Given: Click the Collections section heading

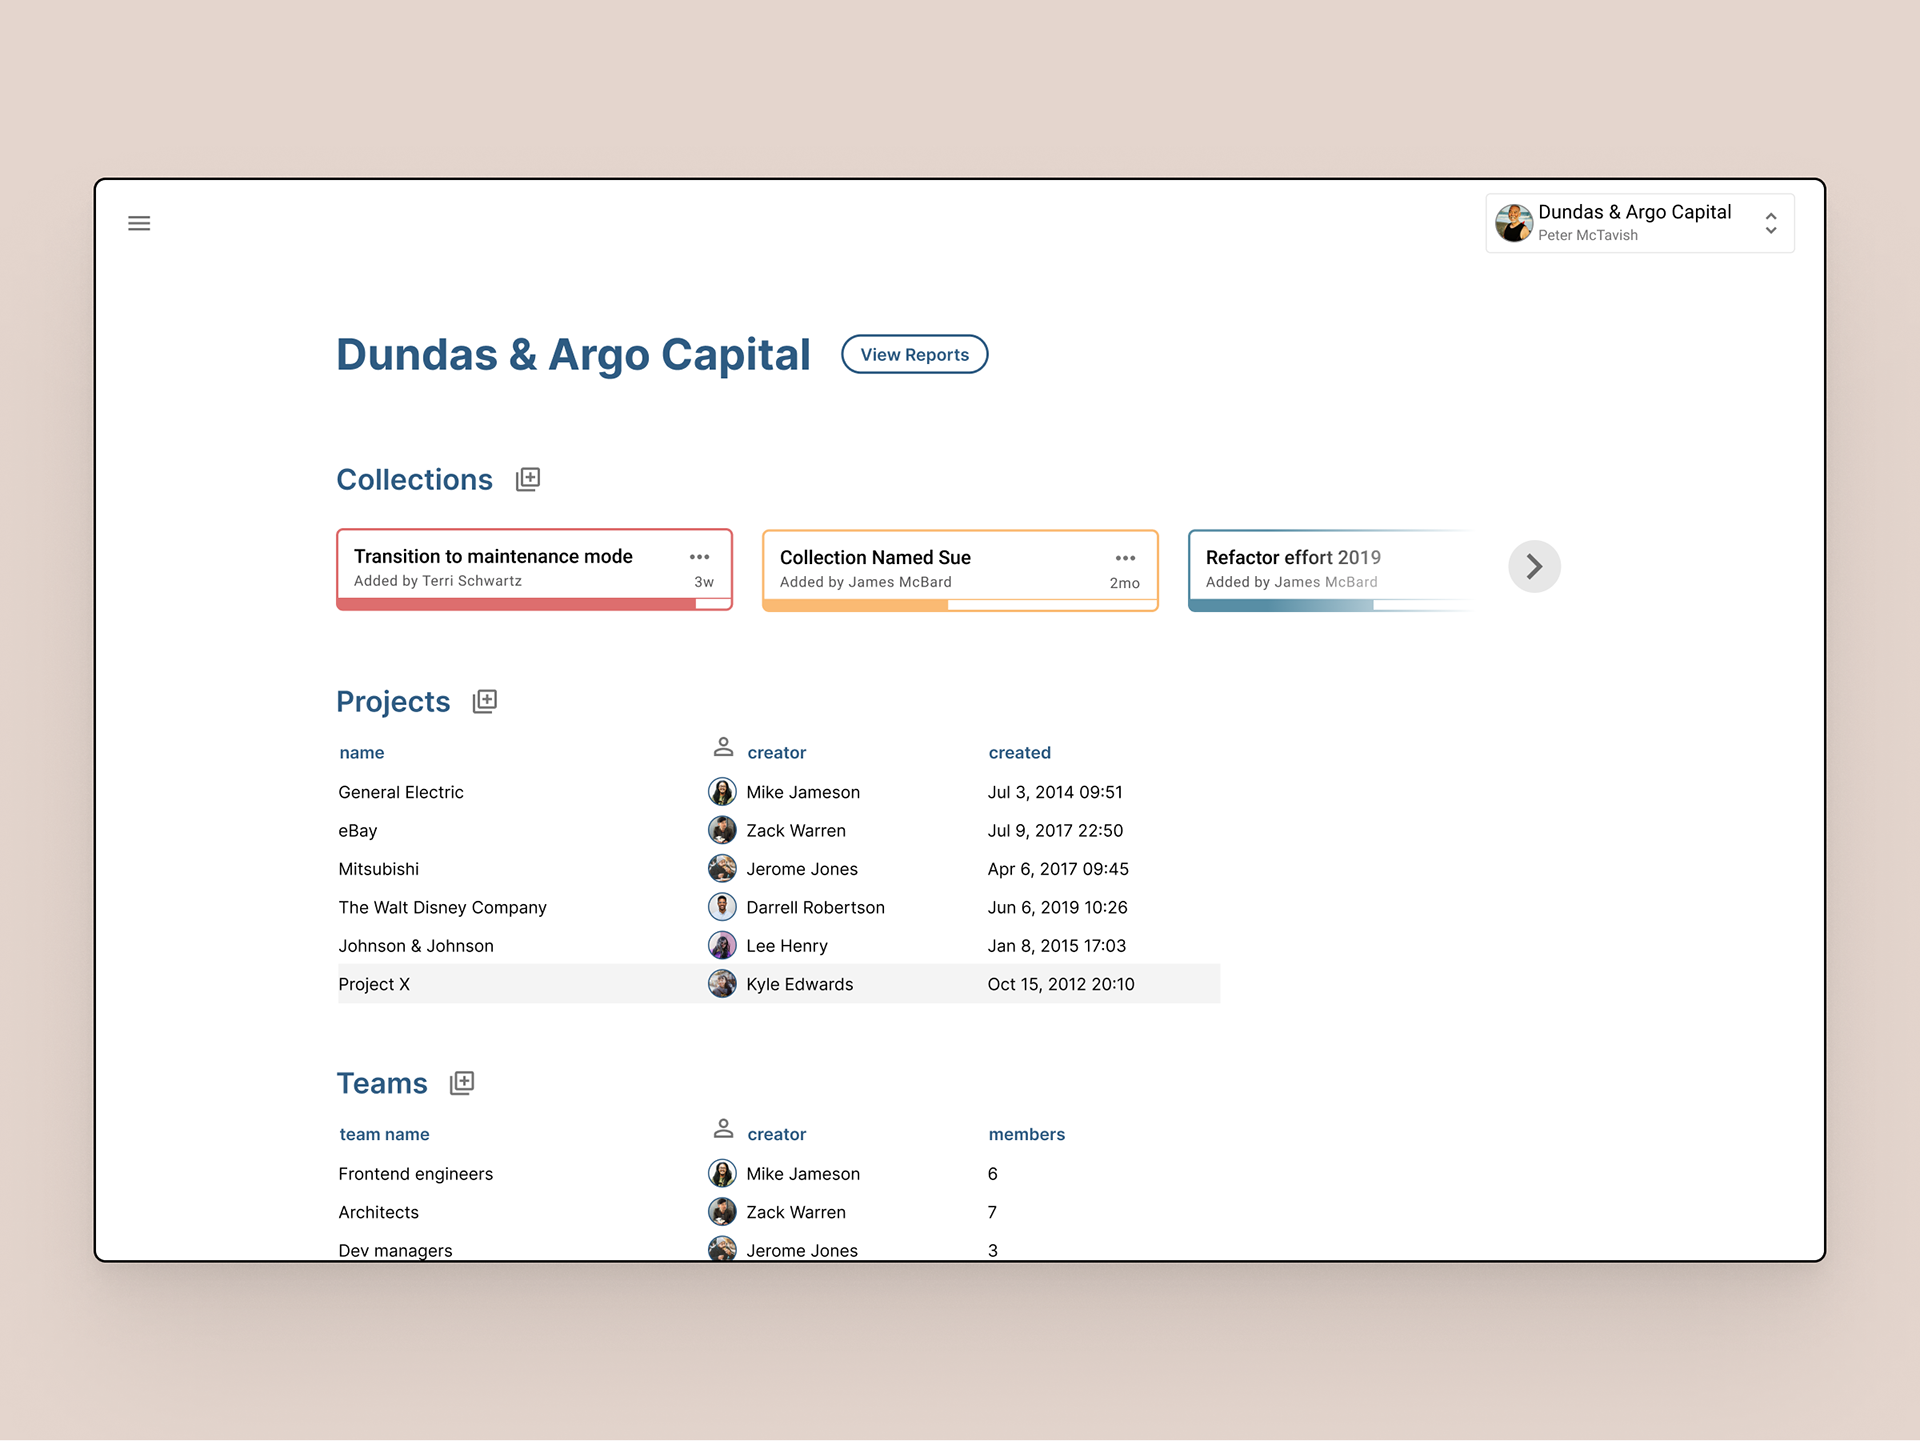Looking at the screenshot, I should pyautogui.click(x=414, y=480).
